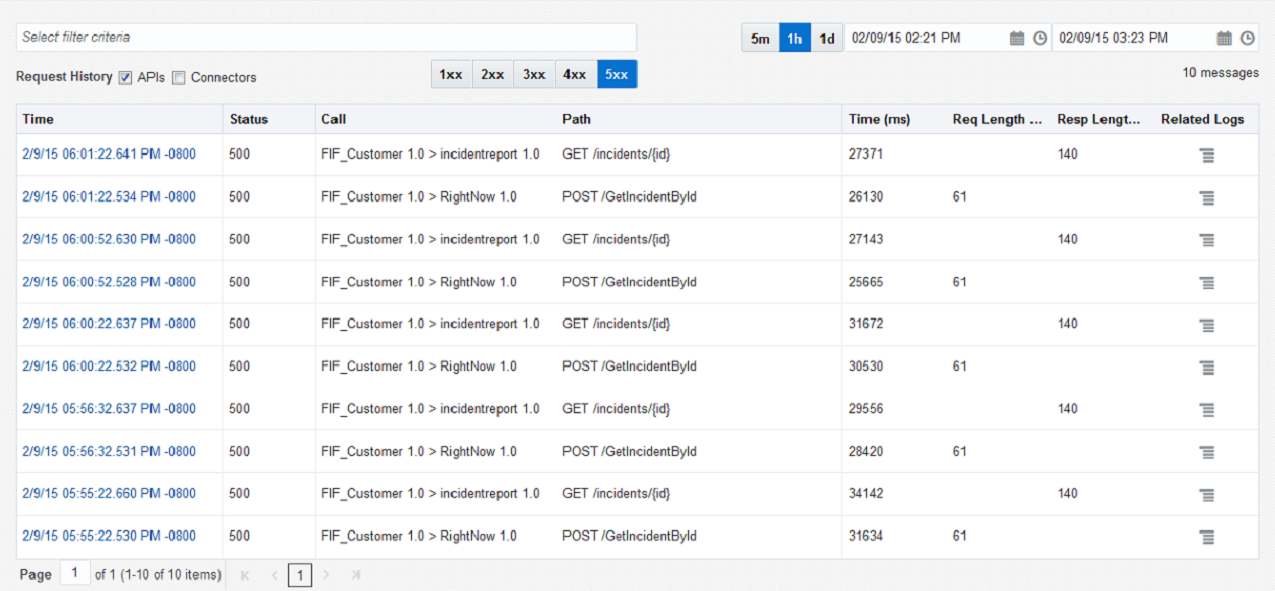This screenshot has width=1275, height=591.
Task: Sort the table by Status column
Action: 249,119
